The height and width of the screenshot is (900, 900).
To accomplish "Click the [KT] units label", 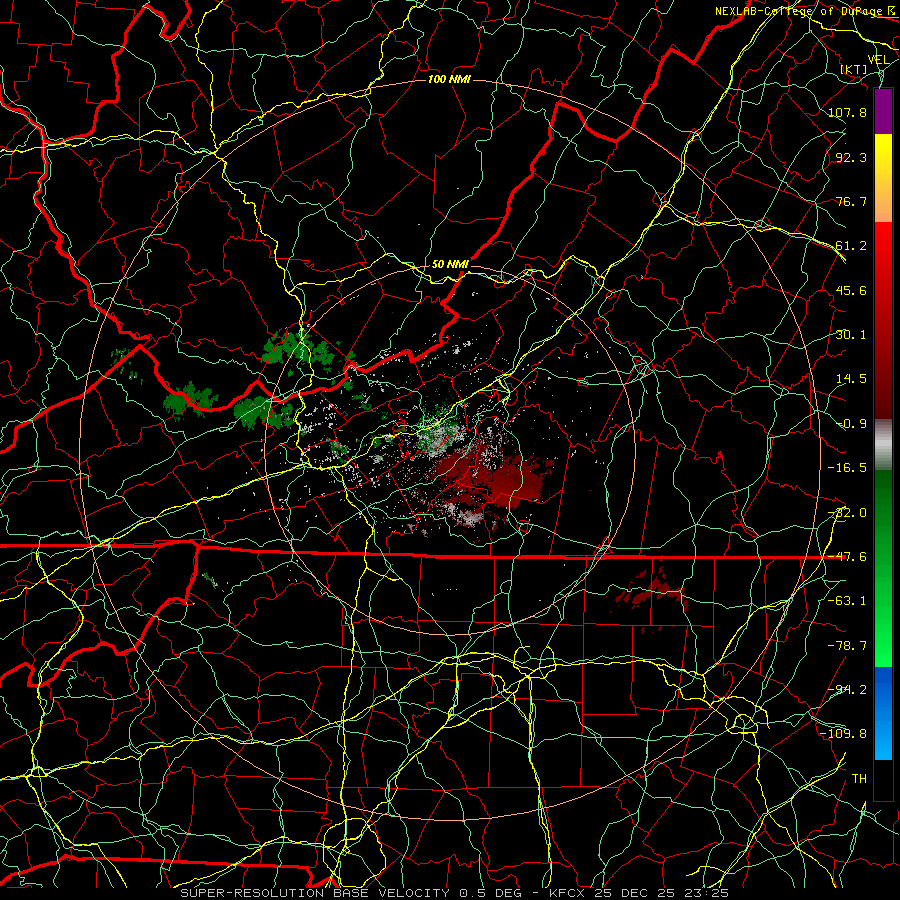I will pyautogui.click(x=854, y=69).
